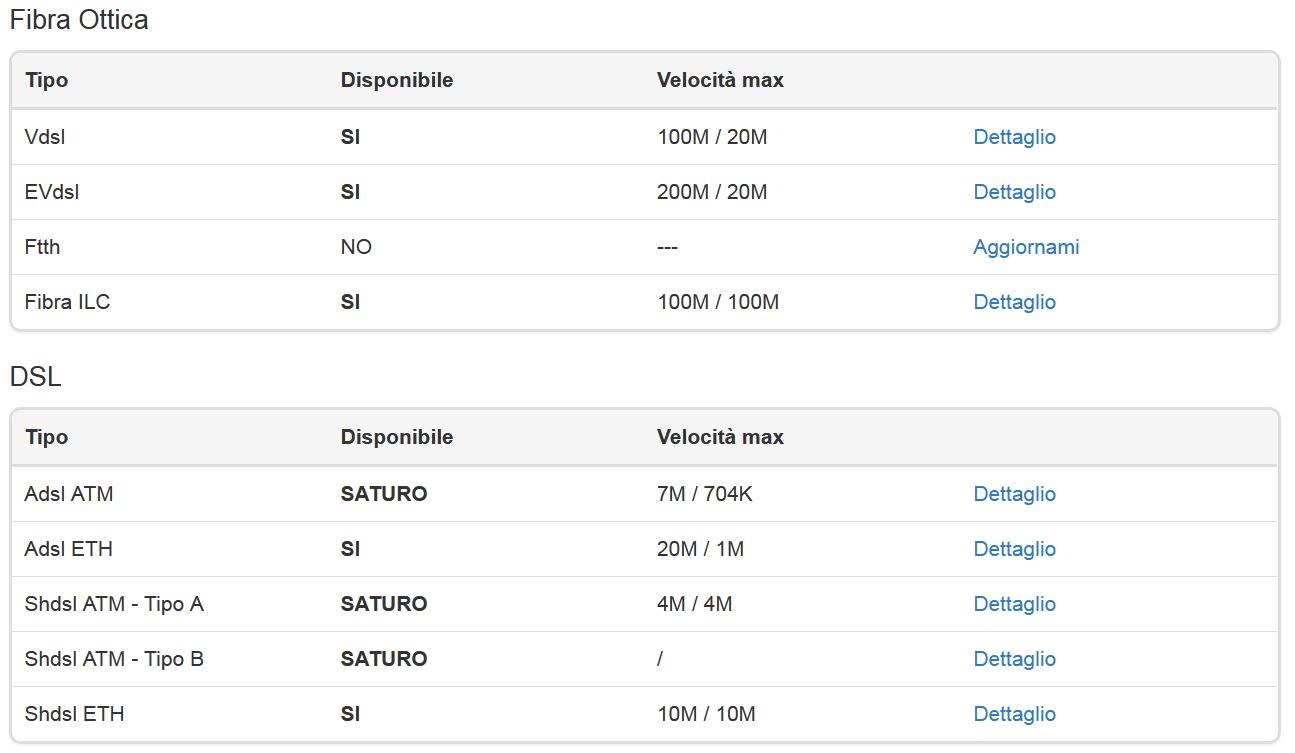Open Dettaglio link for EVdsl row
Screen dimensions: 1295x753
click(1014, 192)
